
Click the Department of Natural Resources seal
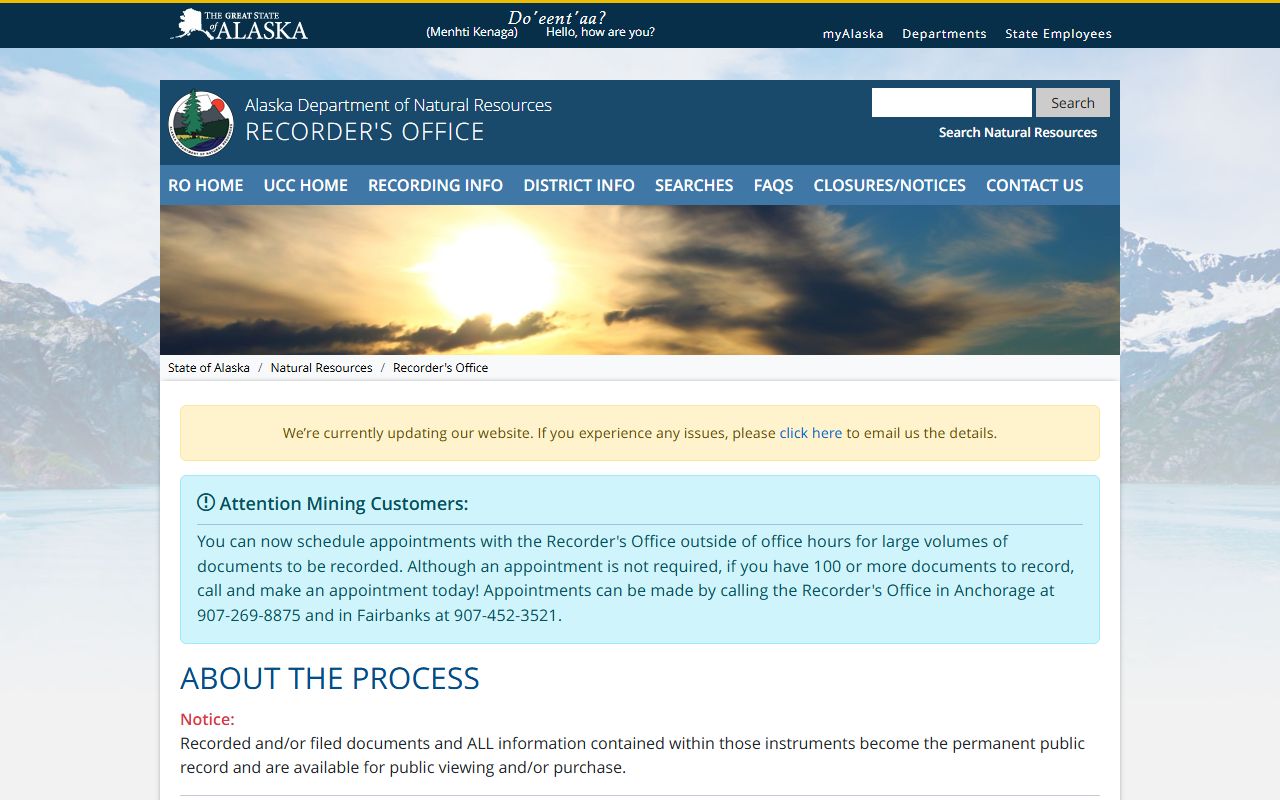tap(201, 123)
